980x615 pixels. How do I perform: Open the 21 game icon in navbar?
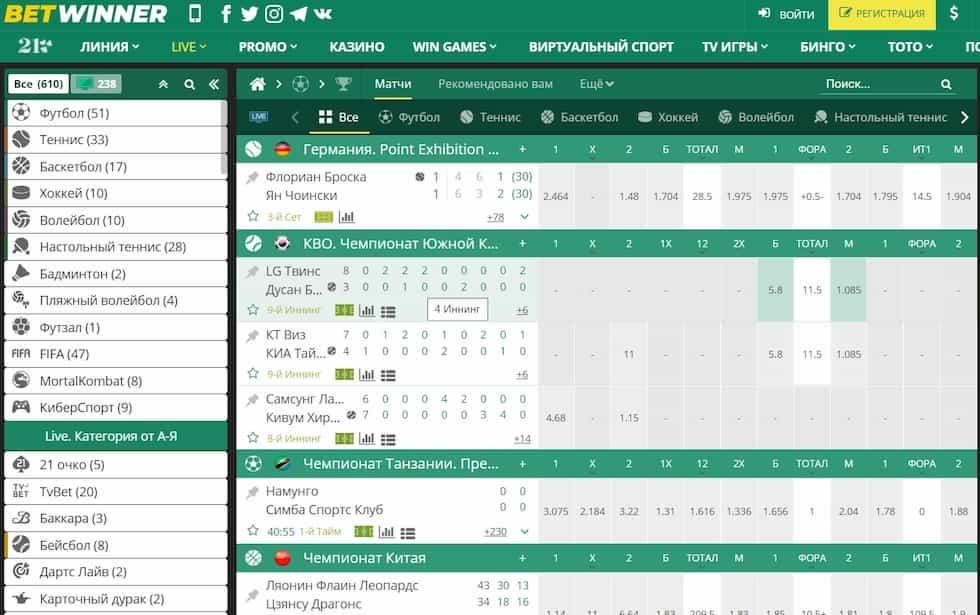(x=34, y=46)
